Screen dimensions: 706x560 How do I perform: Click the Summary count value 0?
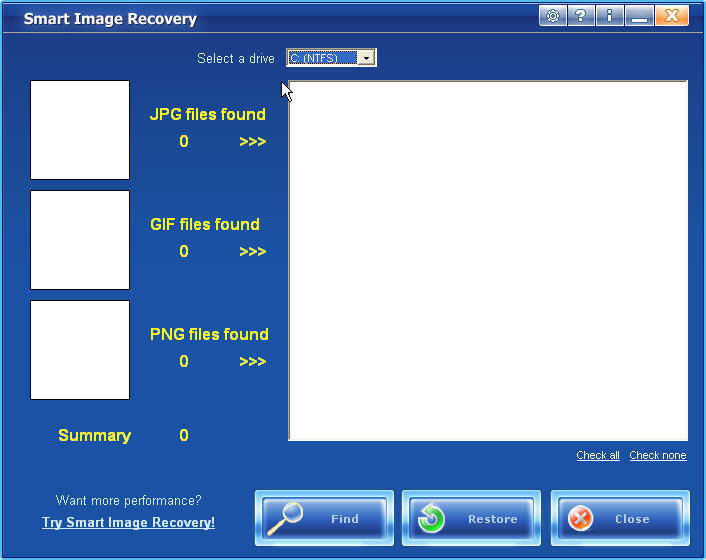point(184,435)
